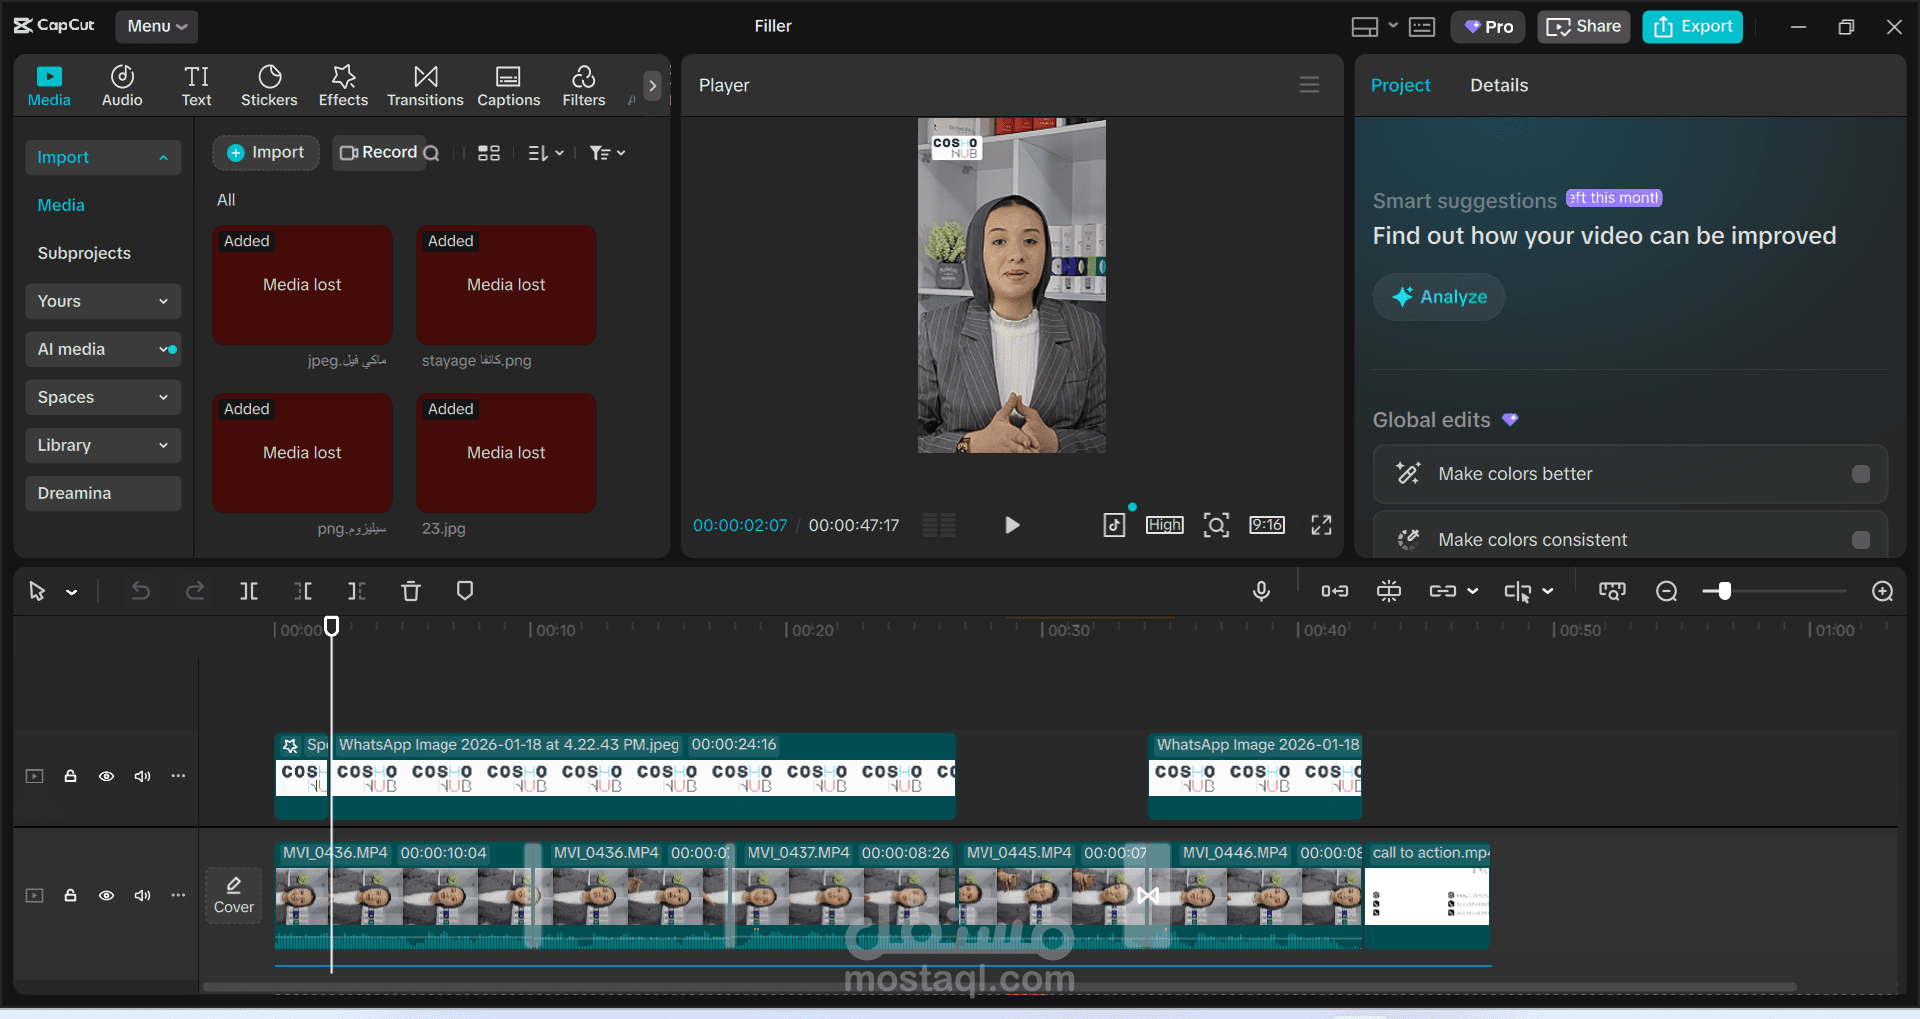This screenshot has height=1019, width=1920.
Task: Switch to the Details tab
Action: 1498,85
